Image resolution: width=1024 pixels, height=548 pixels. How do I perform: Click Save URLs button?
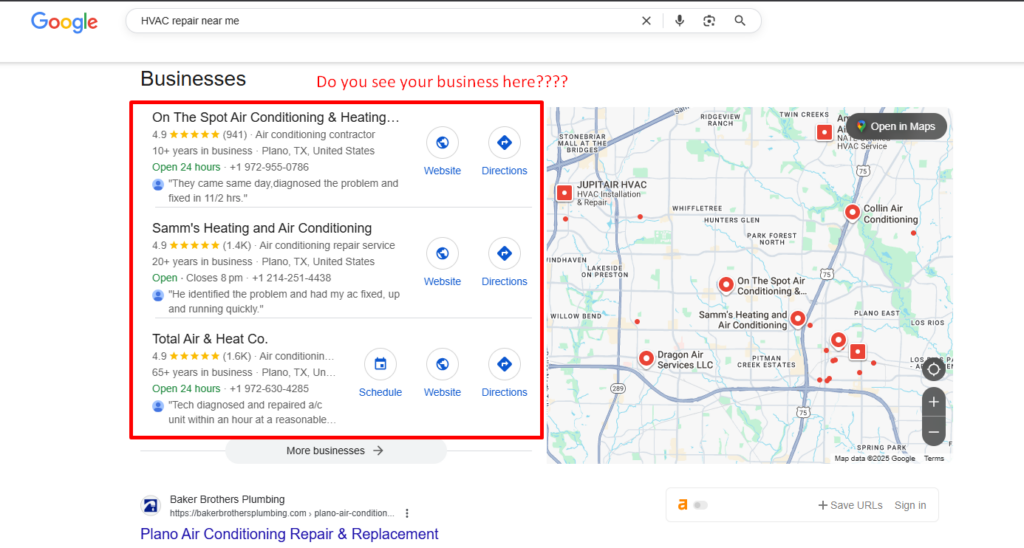click(850, 506)
